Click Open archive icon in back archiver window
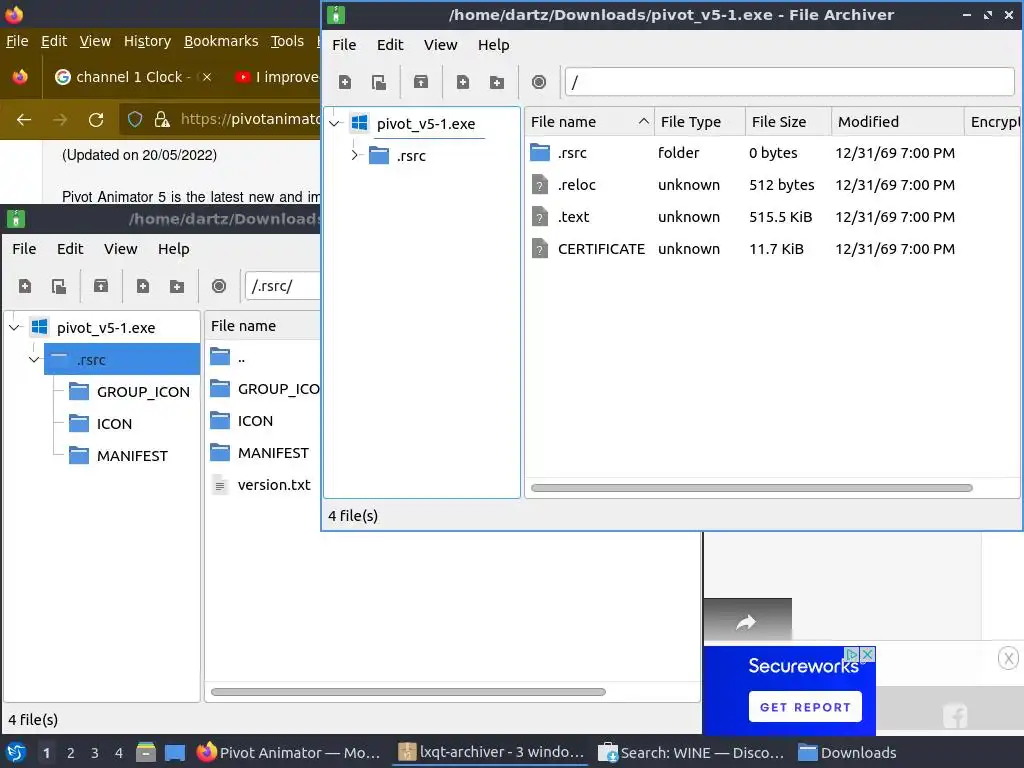 coord(59,286)
